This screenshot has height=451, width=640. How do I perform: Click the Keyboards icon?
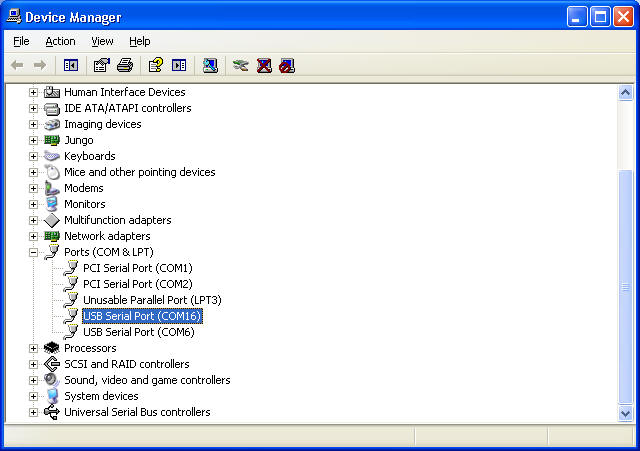coord(52,156)
